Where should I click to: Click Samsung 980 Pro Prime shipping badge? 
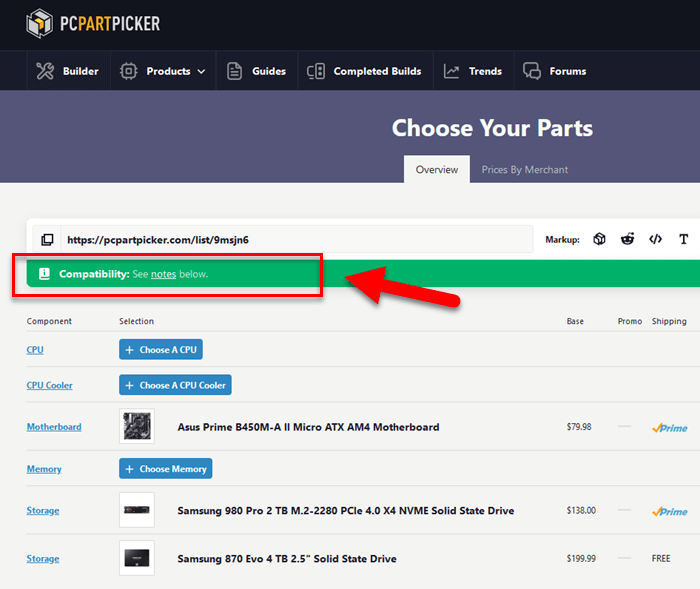pos(669,511)
